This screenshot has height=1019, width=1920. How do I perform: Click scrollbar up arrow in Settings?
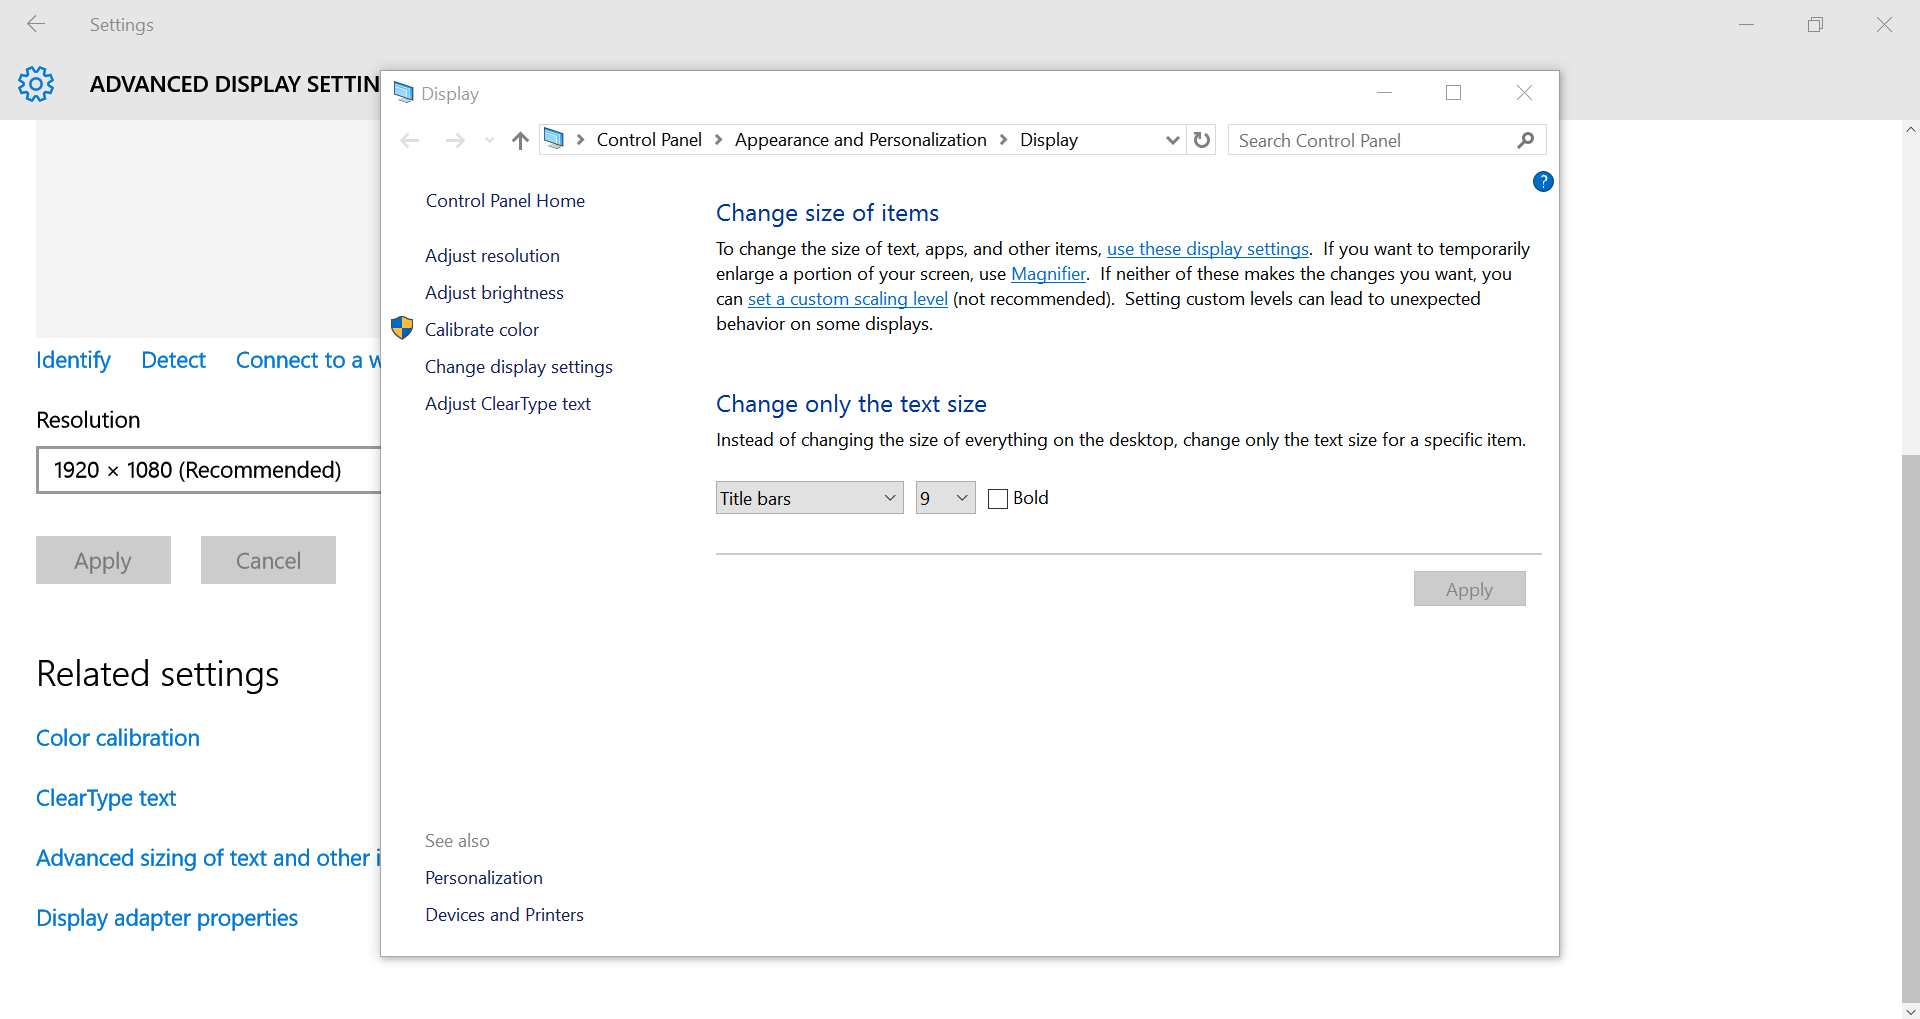click(1910, 129)
